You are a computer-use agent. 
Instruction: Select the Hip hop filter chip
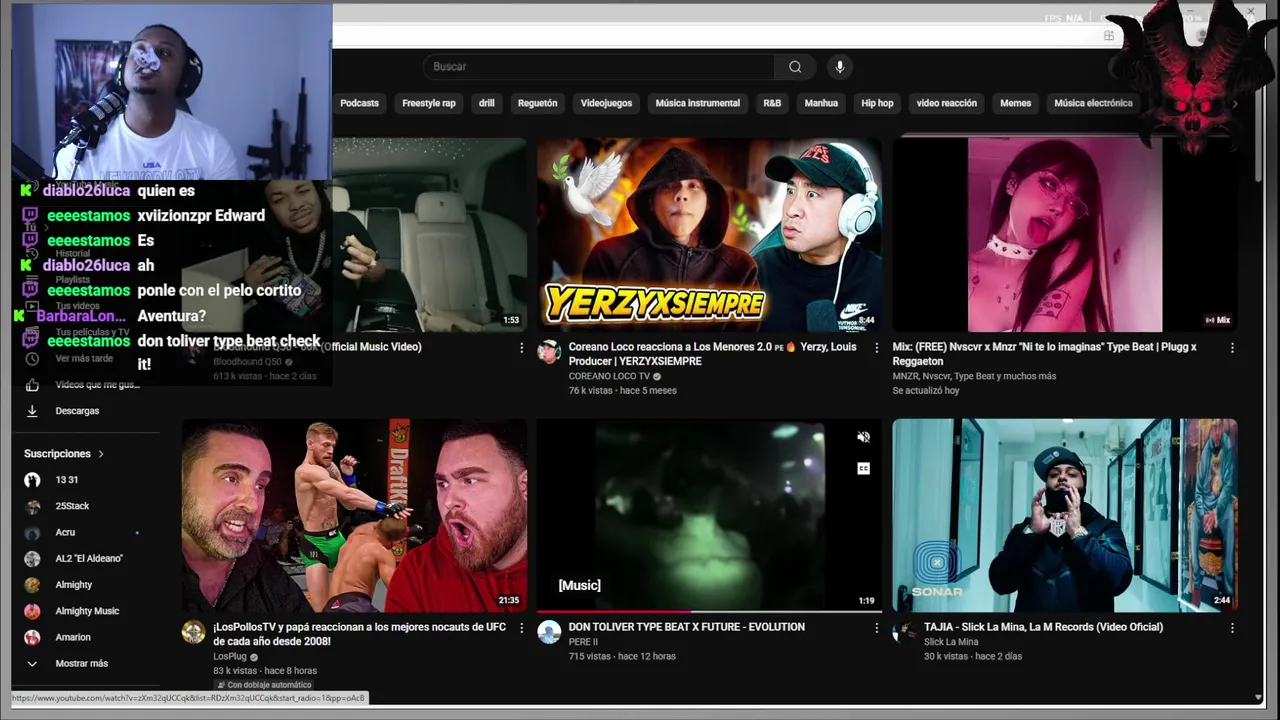point(877,103)
